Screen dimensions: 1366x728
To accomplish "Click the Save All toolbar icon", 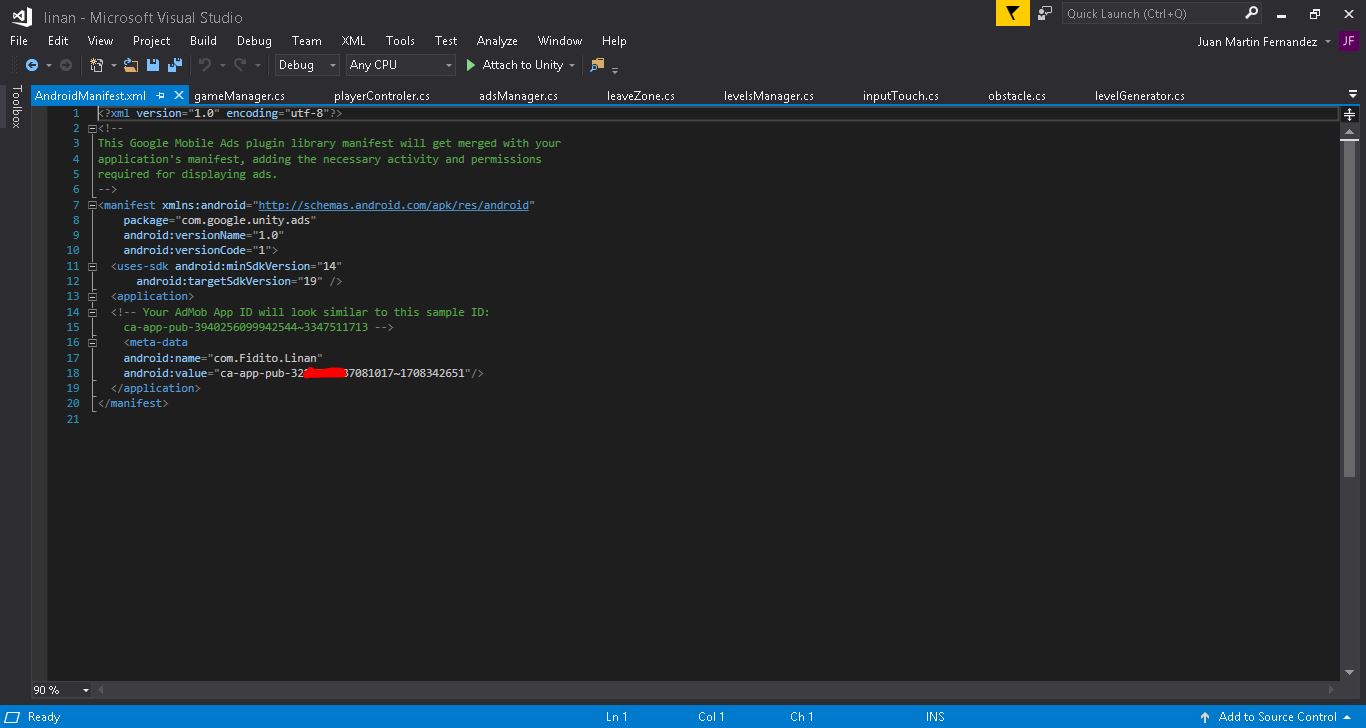I will pos(175,65).
